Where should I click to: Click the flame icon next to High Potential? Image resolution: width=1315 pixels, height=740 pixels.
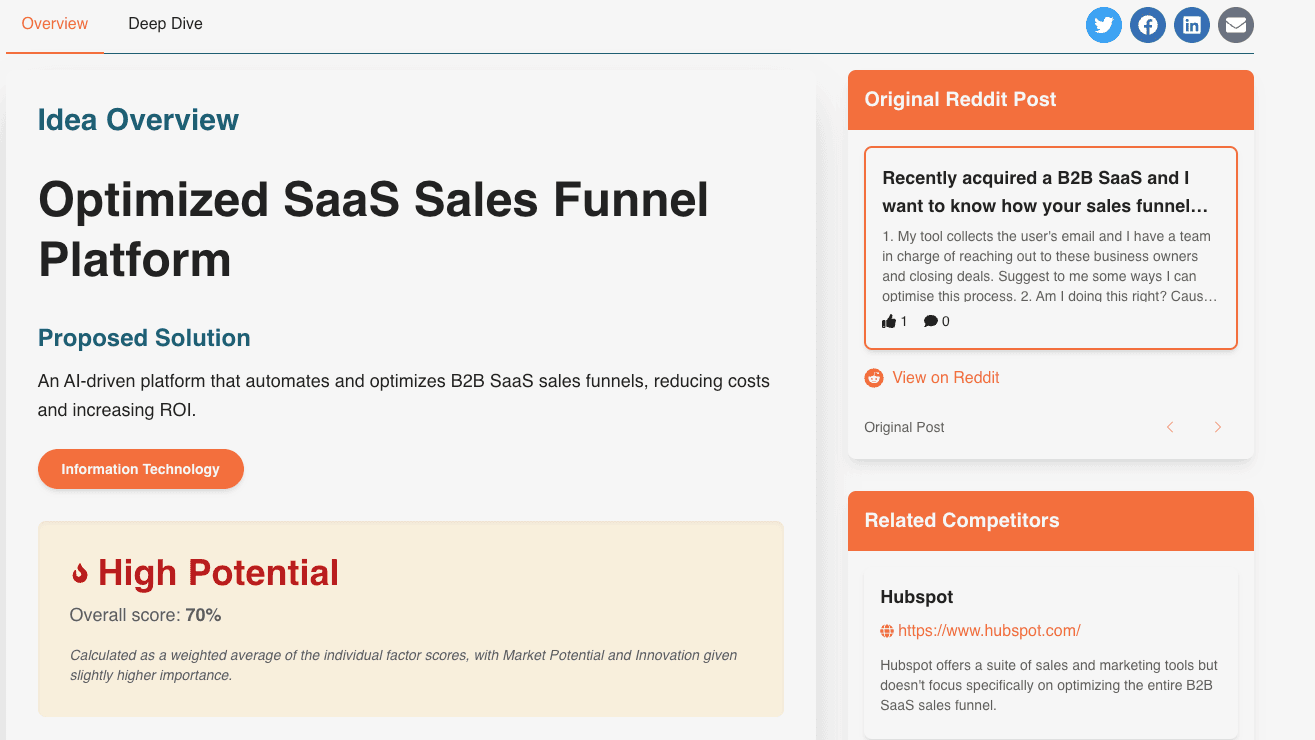80,573
